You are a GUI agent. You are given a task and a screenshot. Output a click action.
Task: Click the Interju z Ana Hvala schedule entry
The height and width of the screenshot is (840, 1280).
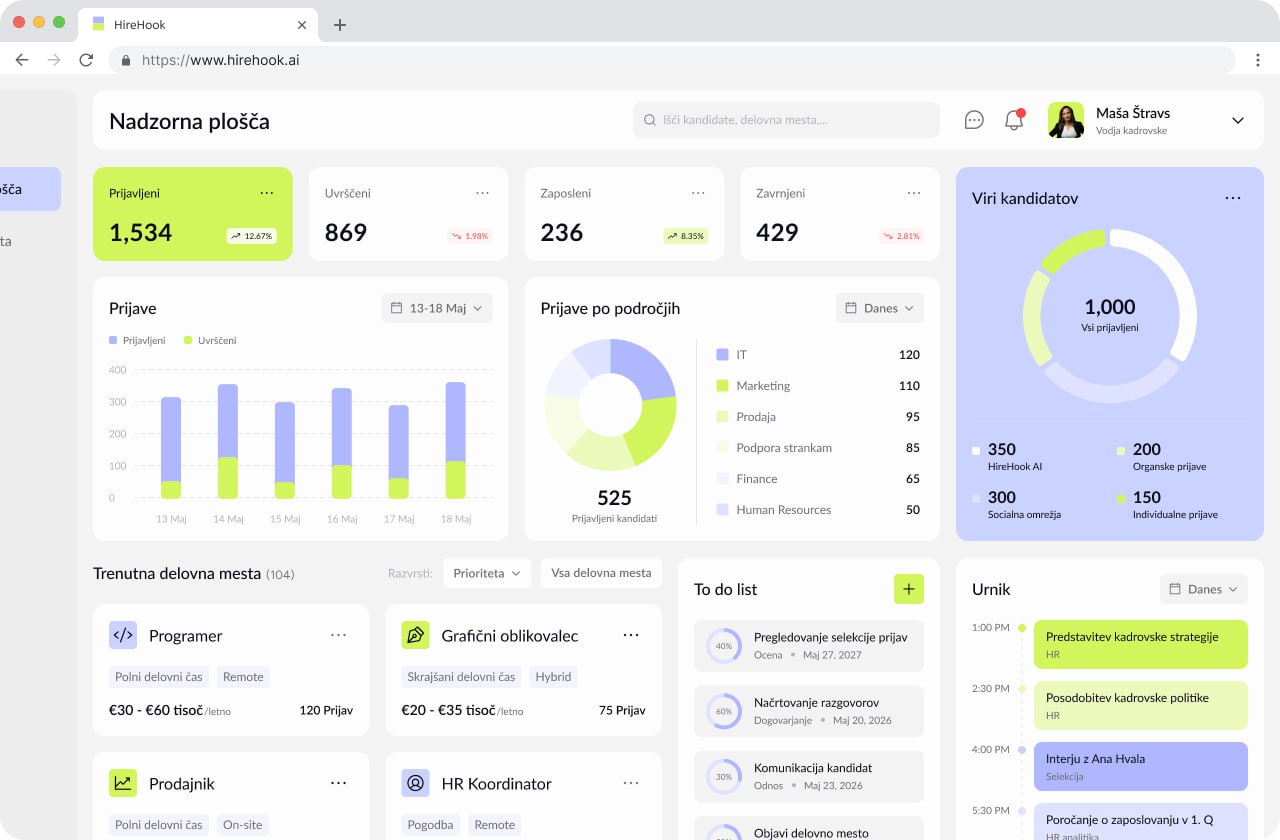coord(1140,766)
